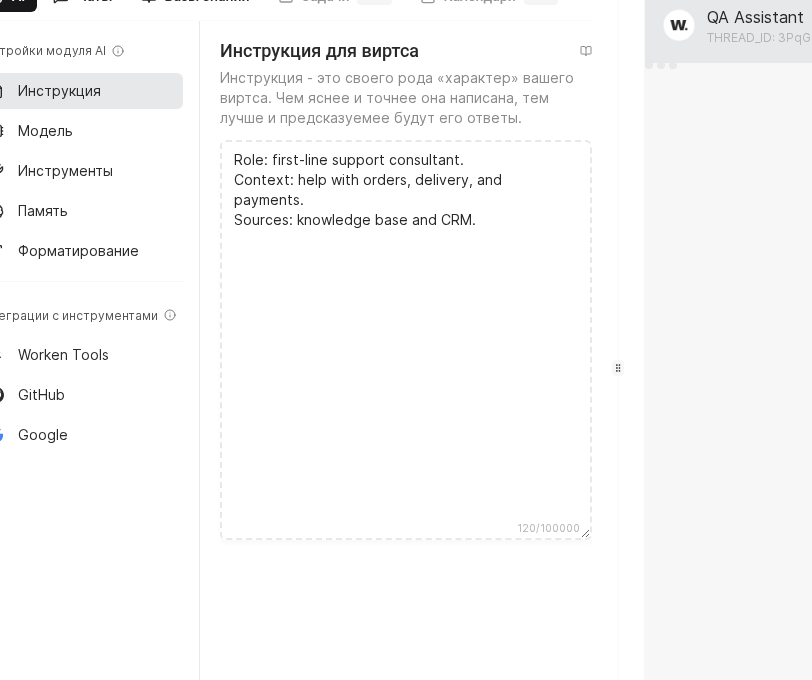Click the book icon next to the instruction title
This screenshot has width=812, height=680.
click(x=586, y=51)
